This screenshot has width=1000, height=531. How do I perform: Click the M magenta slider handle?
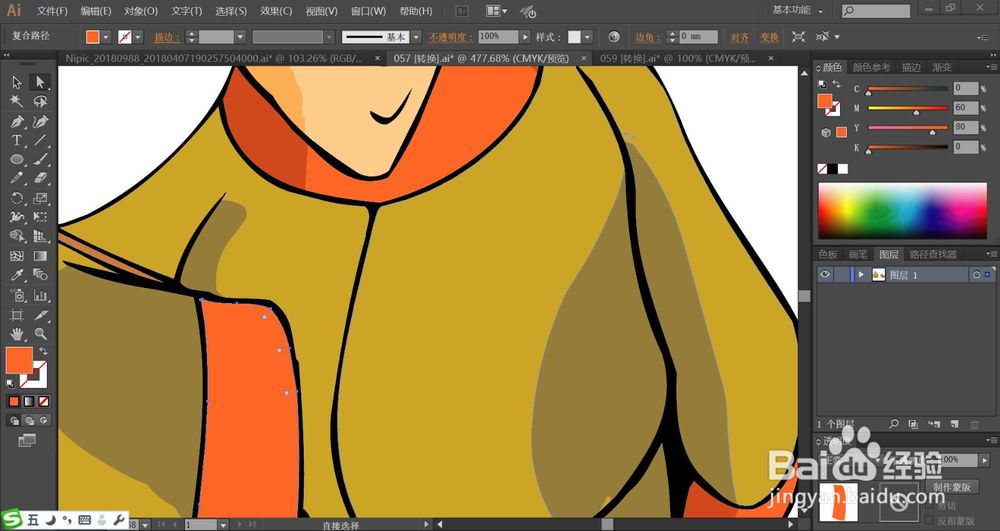click(x=916, y=113)
